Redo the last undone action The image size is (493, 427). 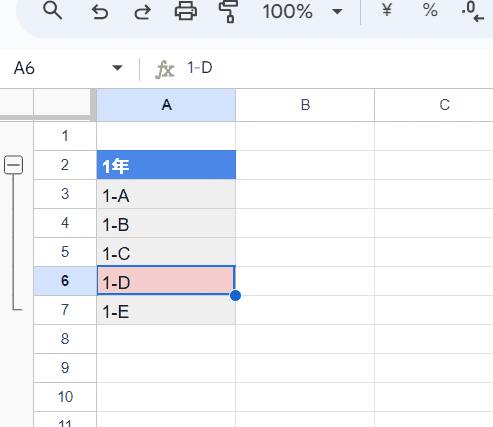[142, 12]
